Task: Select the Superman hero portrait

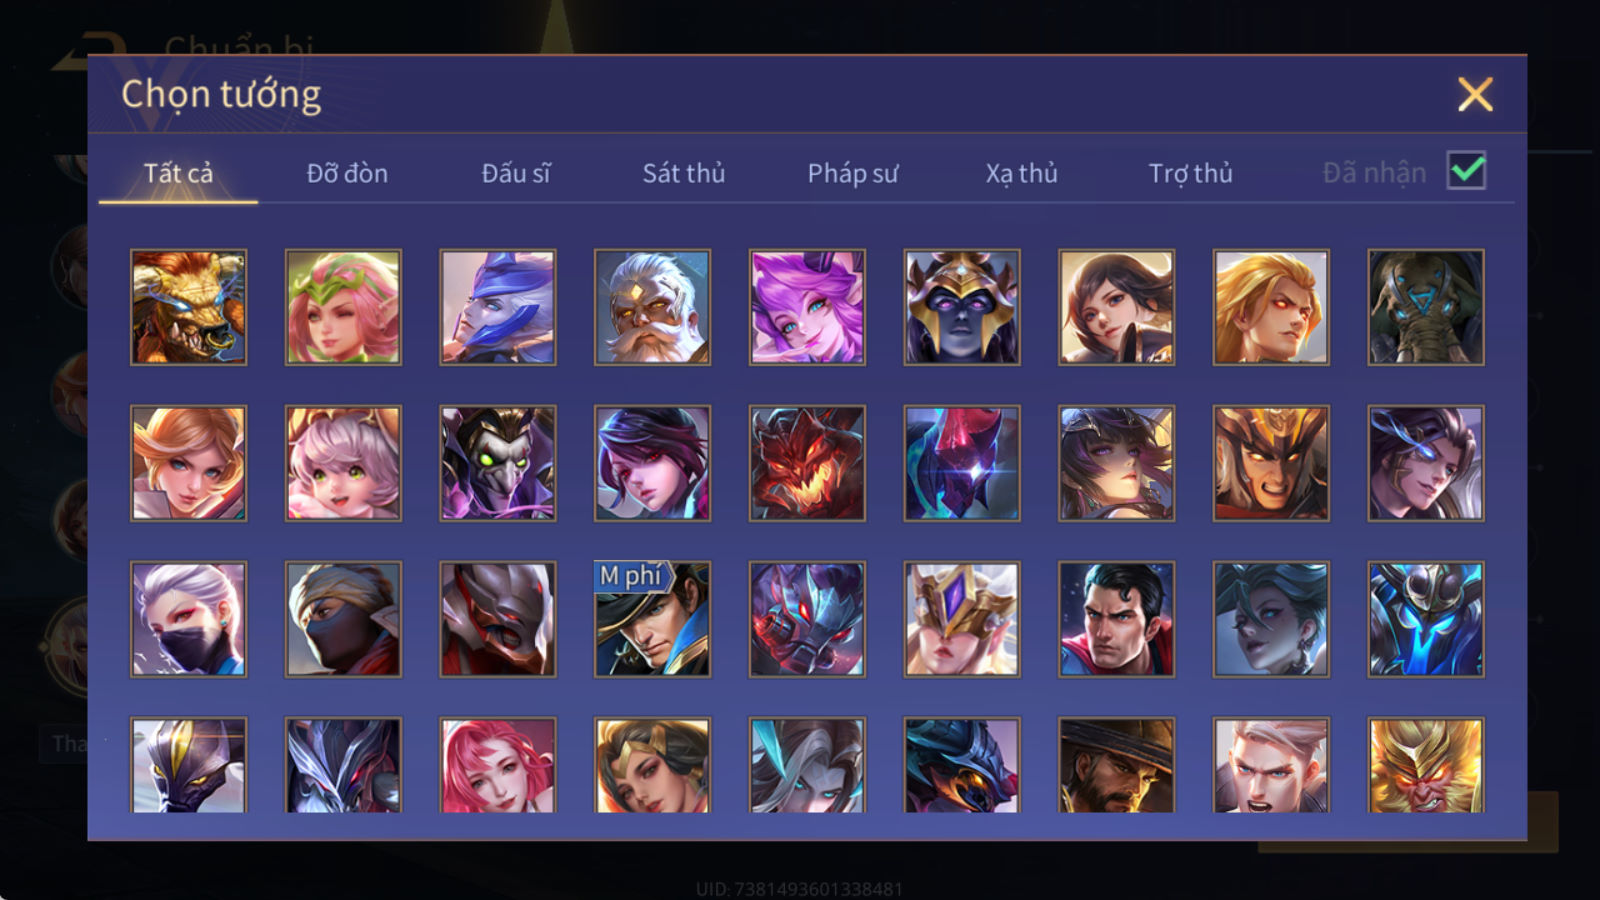Action: click(1116, 619)
